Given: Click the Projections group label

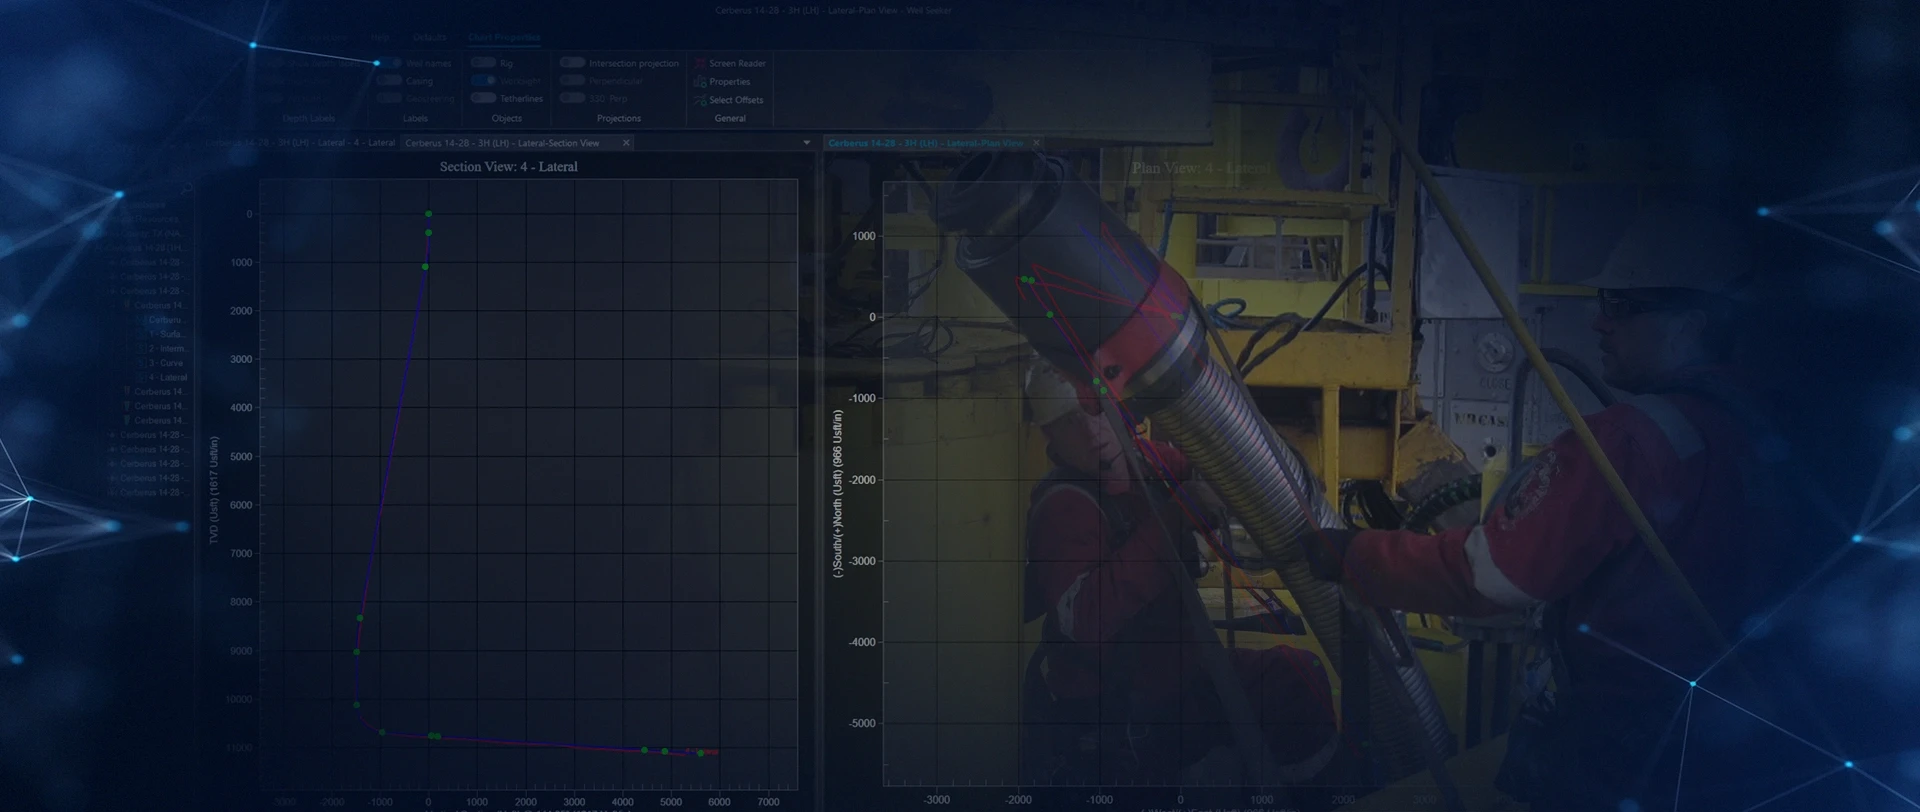Looking at the screenshot, I should [619, 118].
